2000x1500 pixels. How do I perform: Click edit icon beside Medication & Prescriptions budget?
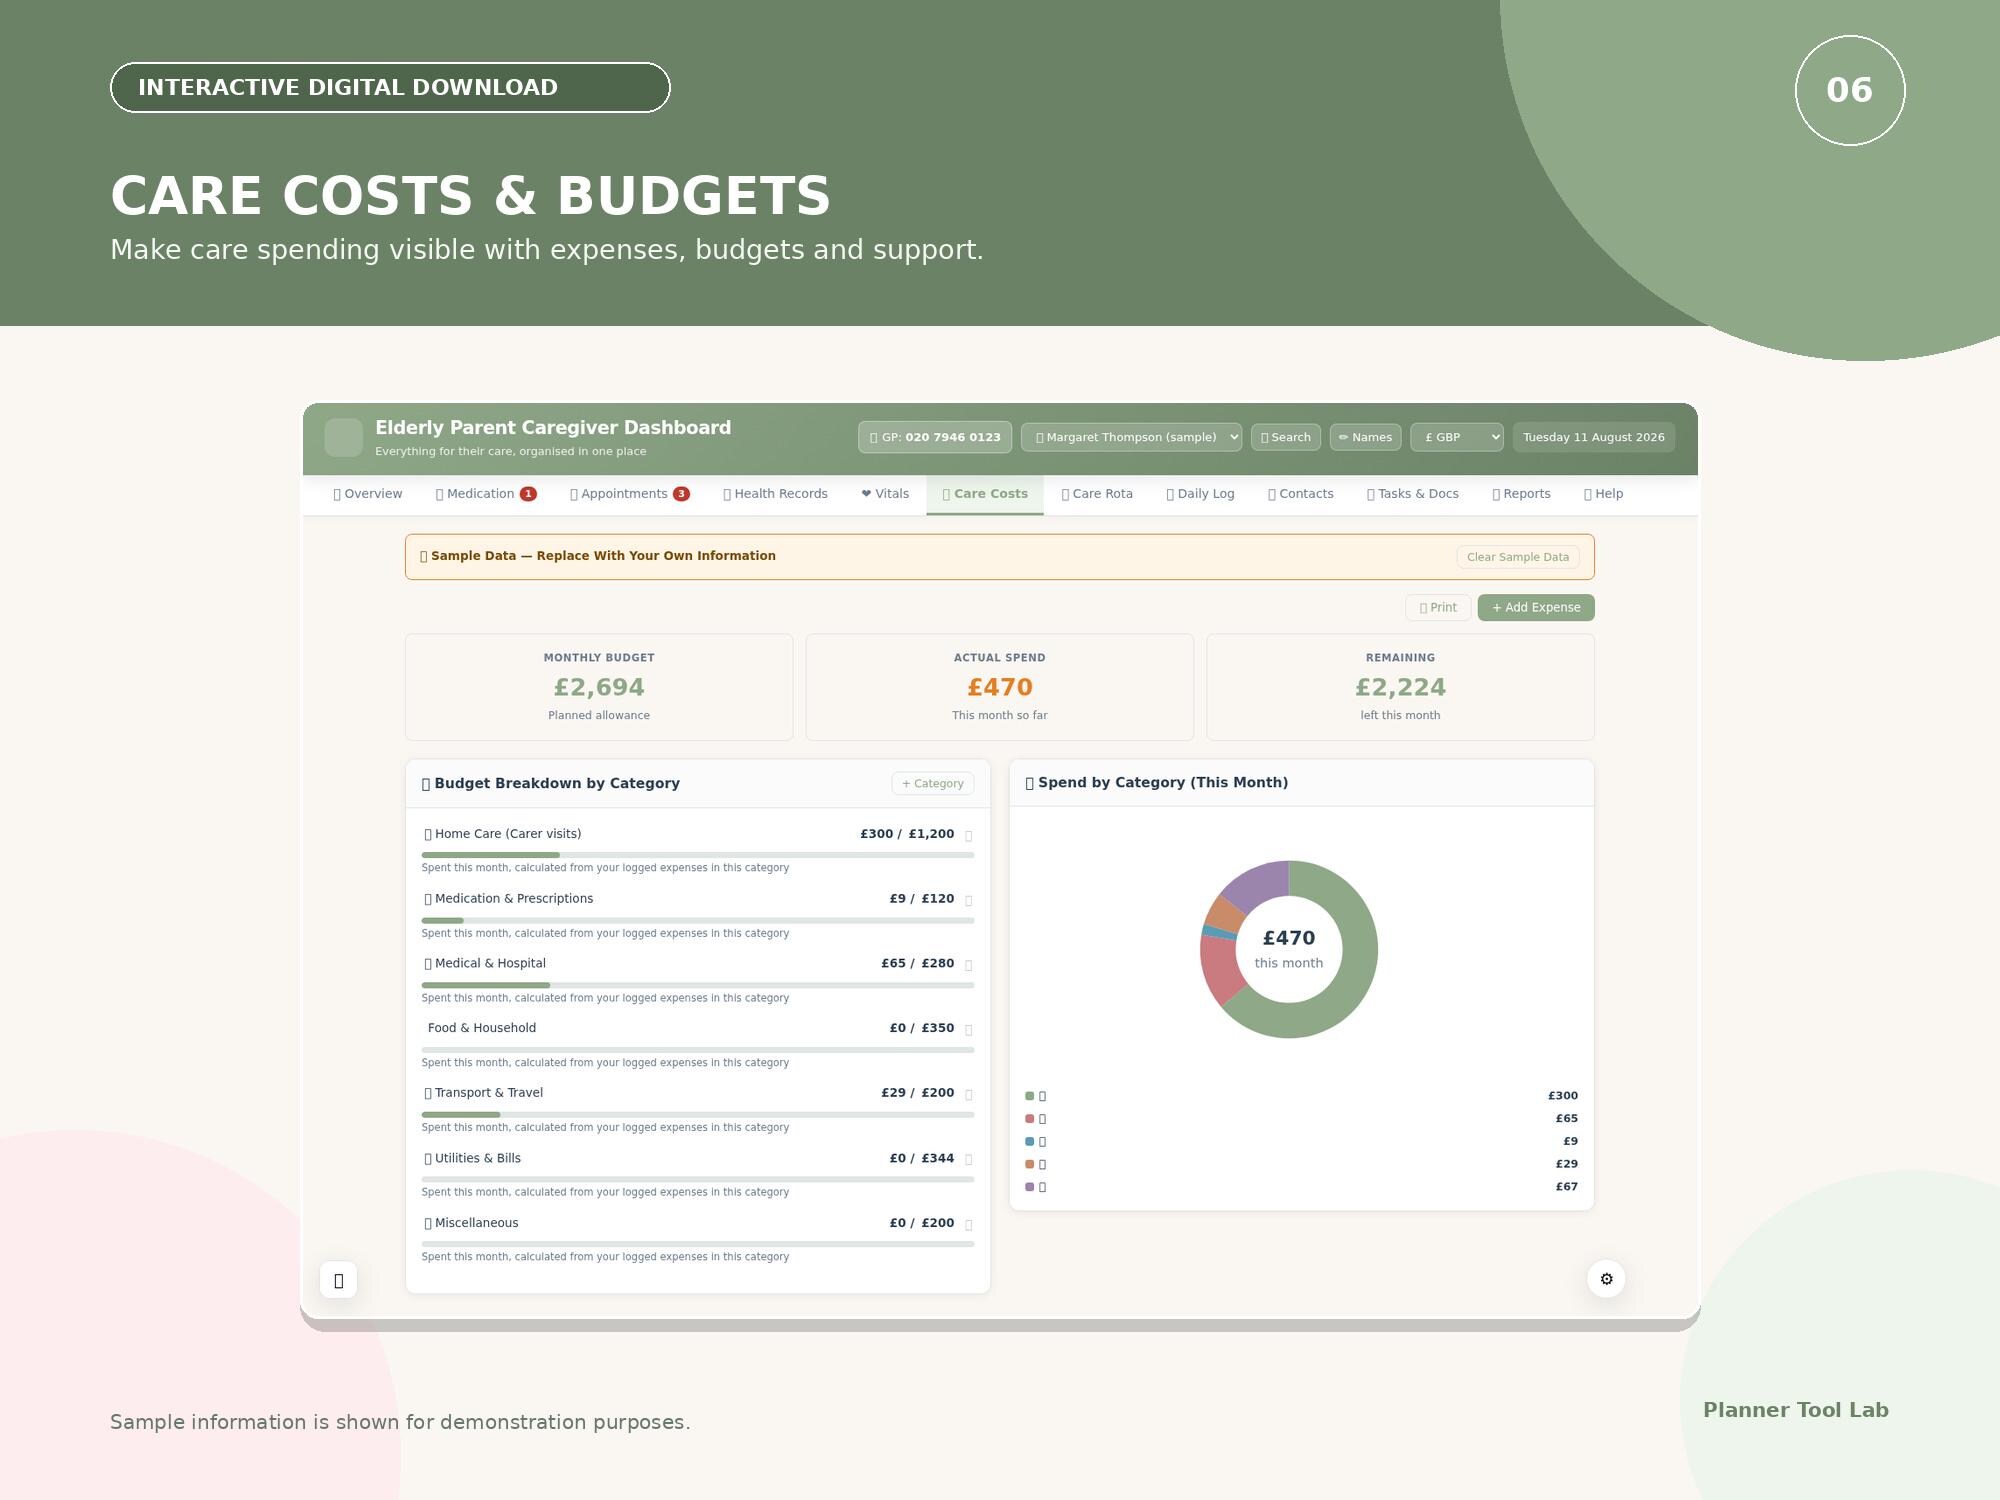pyautogui.click(x=968, y=900)
